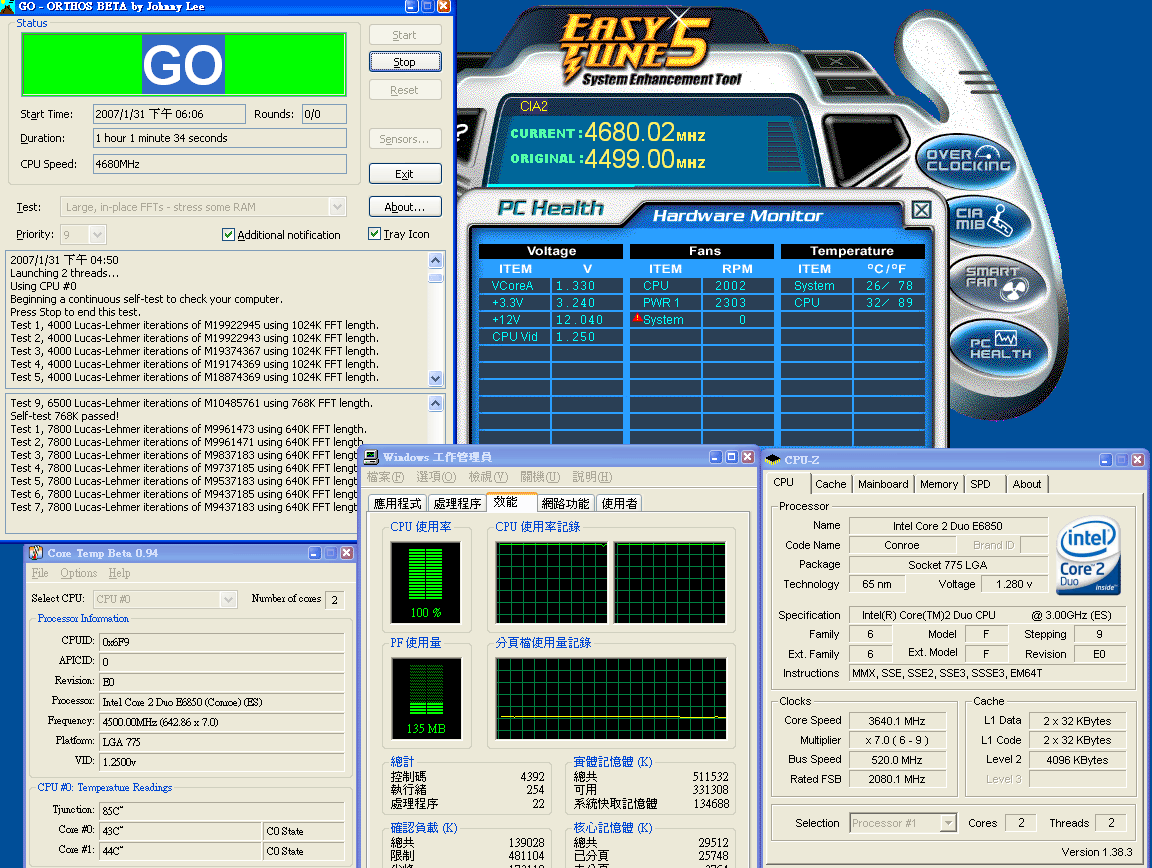This screenshot has width=1152, height=868.
Task: Toggle Additional notification checkbox in ORTHOS
Action: 228,234
